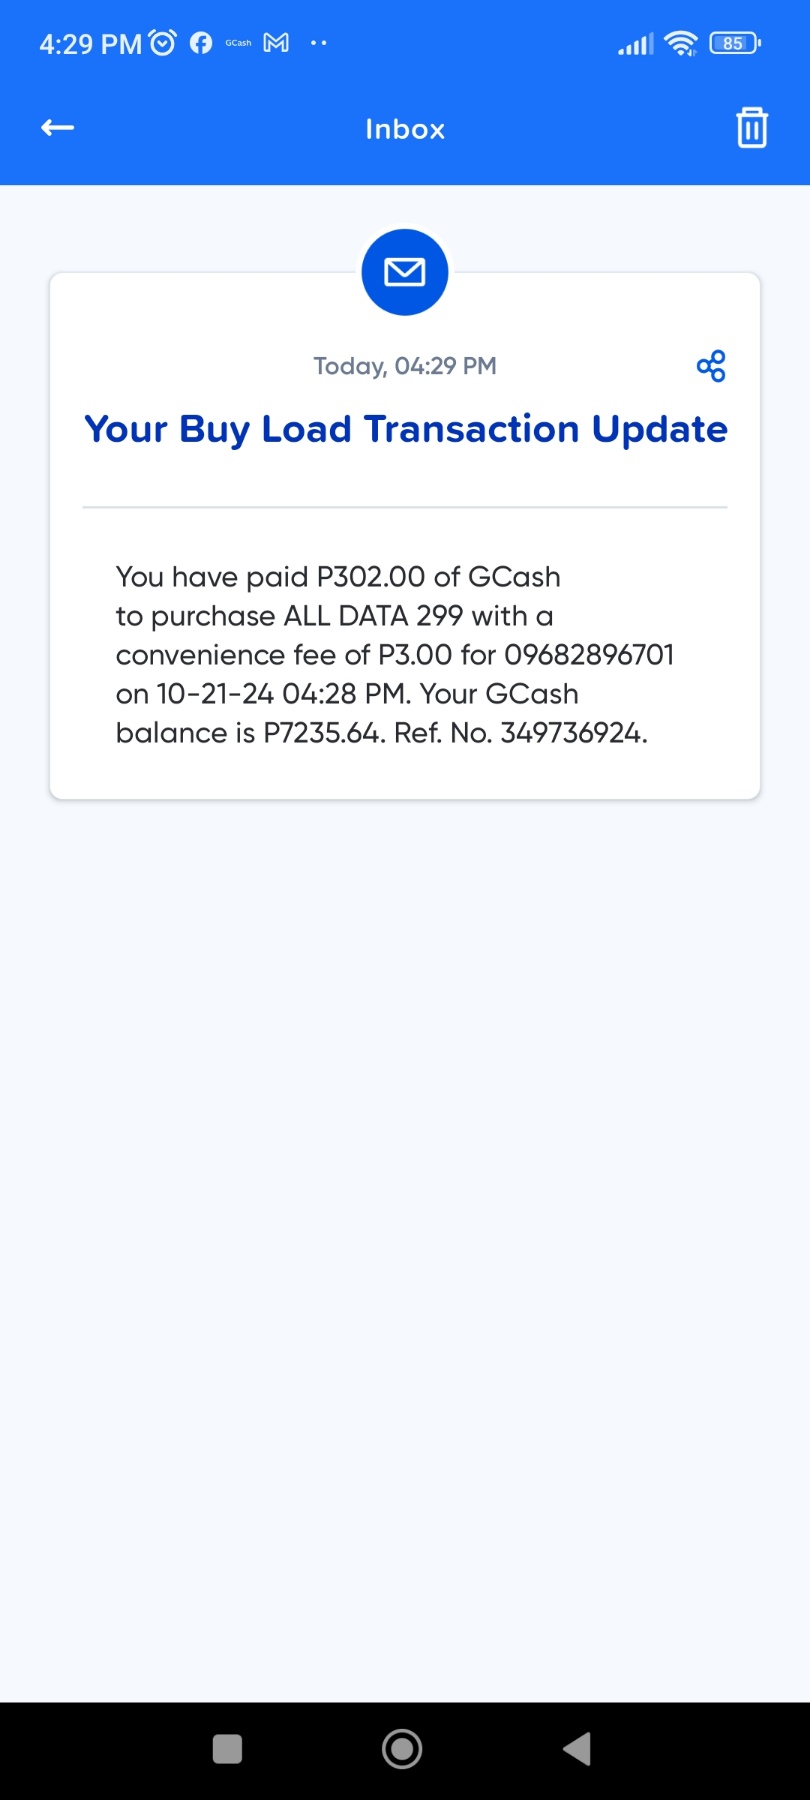This screenshot has height=1800, width=810.
Task: Tap the GCash notification icon in status bar
Action: point(238,43)
